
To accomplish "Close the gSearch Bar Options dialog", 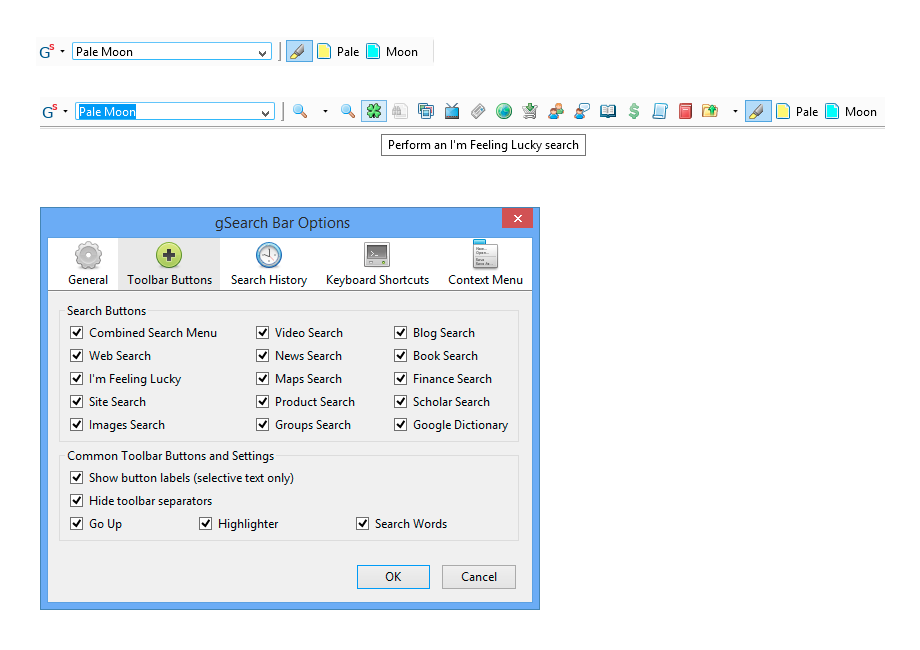I will [x=518, y=218].
